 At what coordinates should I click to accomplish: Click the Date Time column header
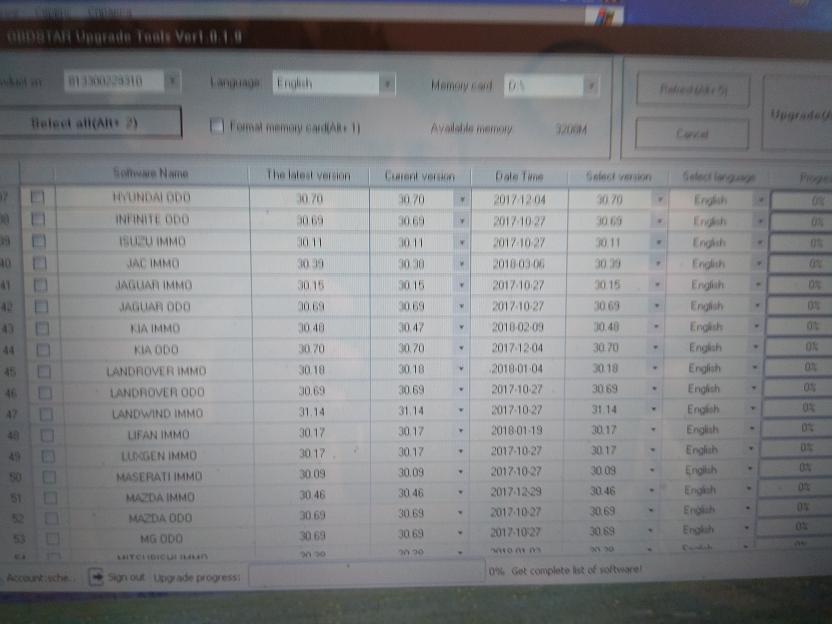(519, 177)
